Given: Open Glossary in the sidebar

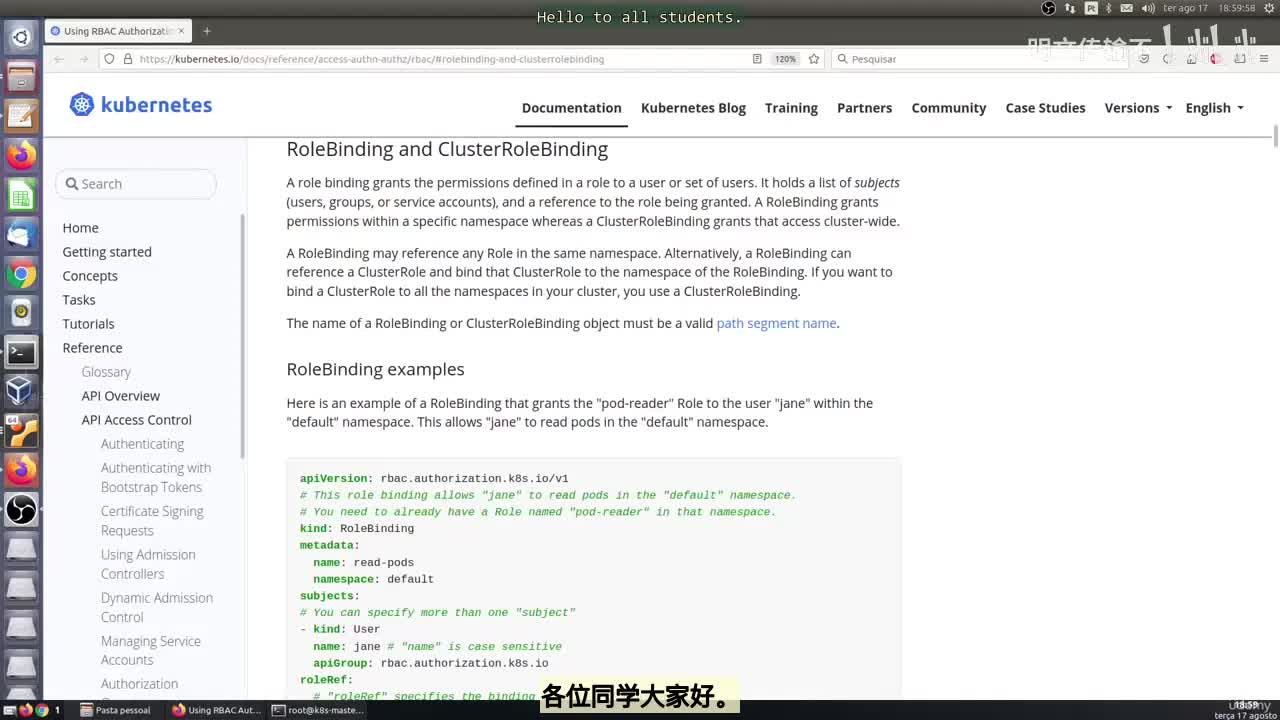Looking at the screenshot, I should (106, 372).
